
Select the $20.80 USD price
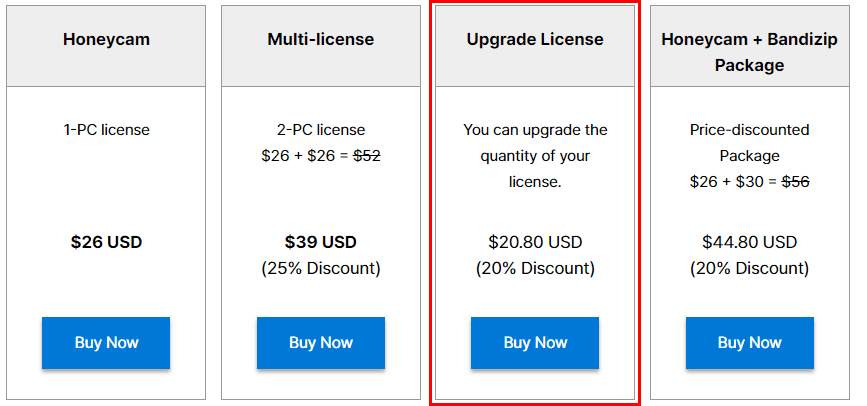pyautogui.click(x=535, y=242)
